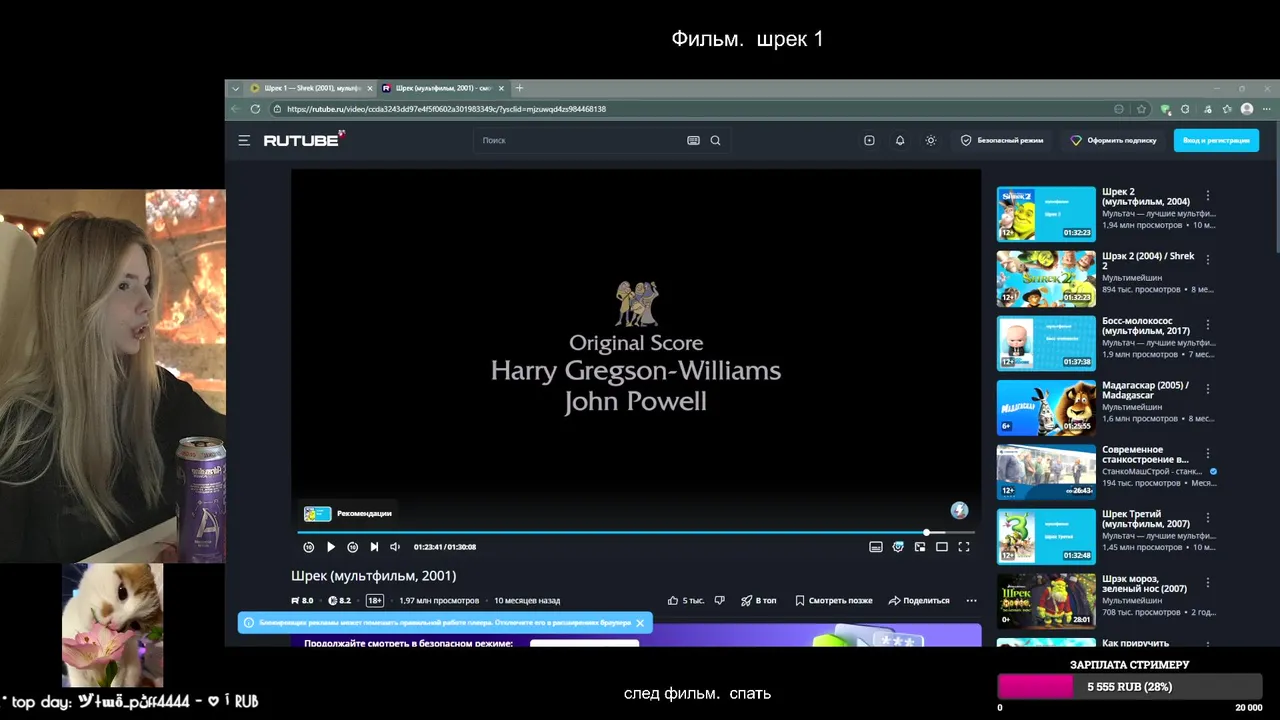The width and height of the screenshot is (1280, 720).
Task: Bookmark this page with the star
Action: coord(1141,109)
